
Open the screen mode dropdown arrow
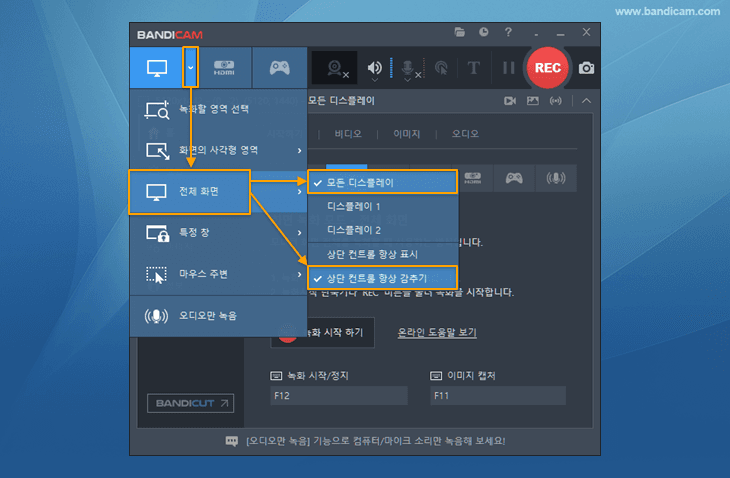pos(190,68)
